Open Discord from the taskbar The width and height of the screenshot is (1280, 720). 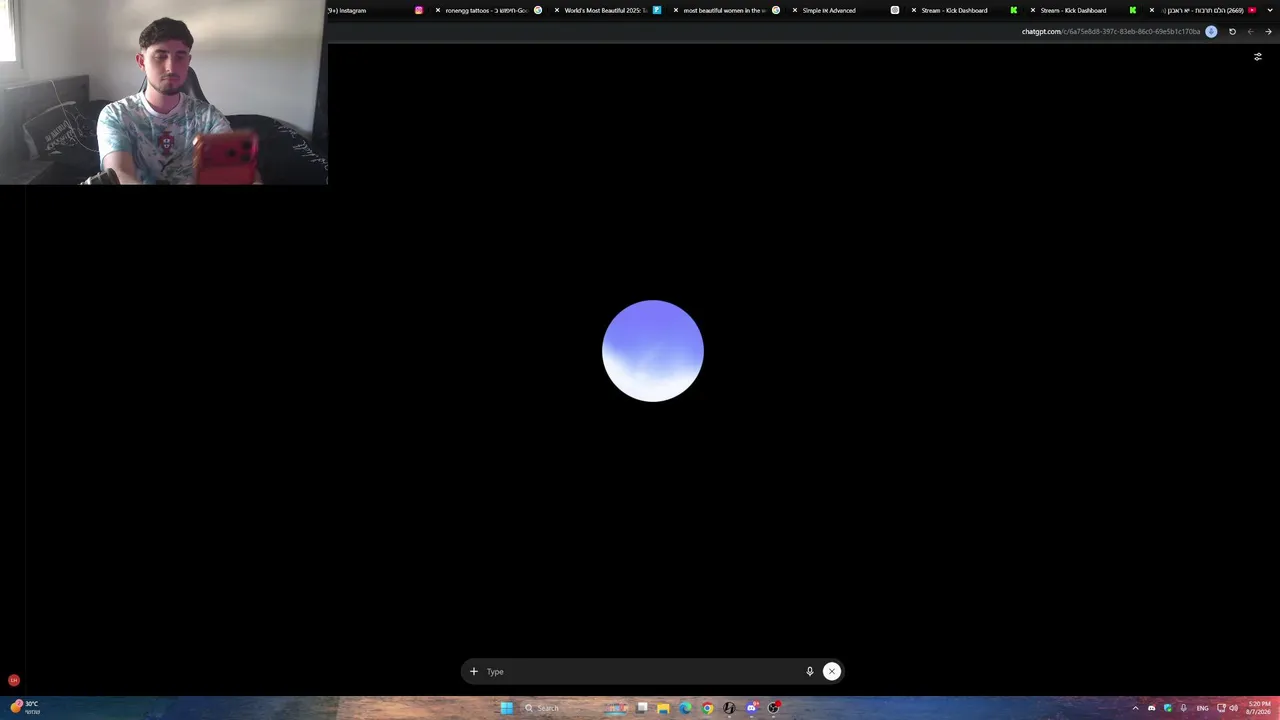tap(751, 708)
